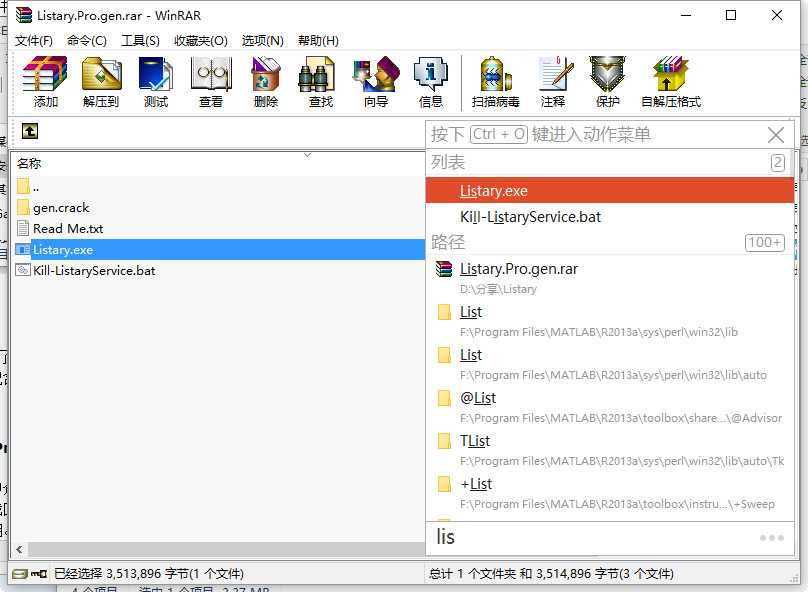This screenshot has height=592, width=808.
Task: Select Read Me.txt in file list
Action: 218,228
